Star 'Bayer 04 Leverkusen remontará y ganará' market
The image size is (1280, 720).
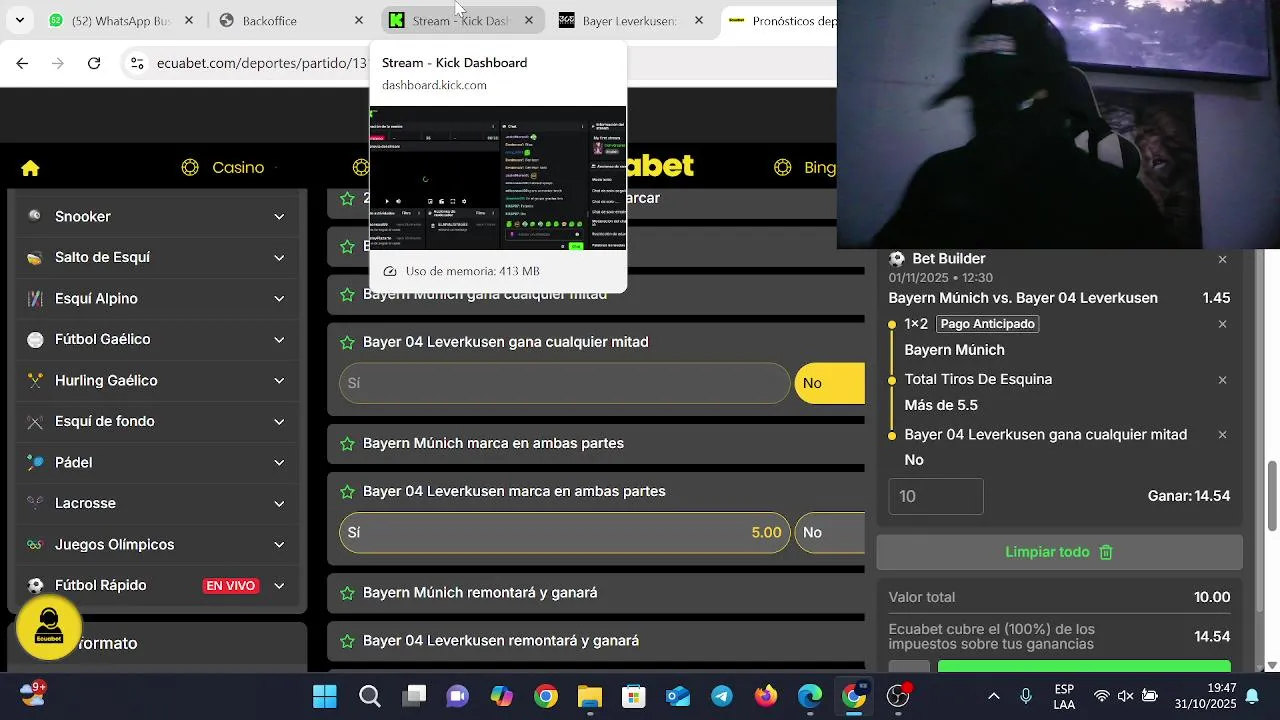click(x=347, y=641)
